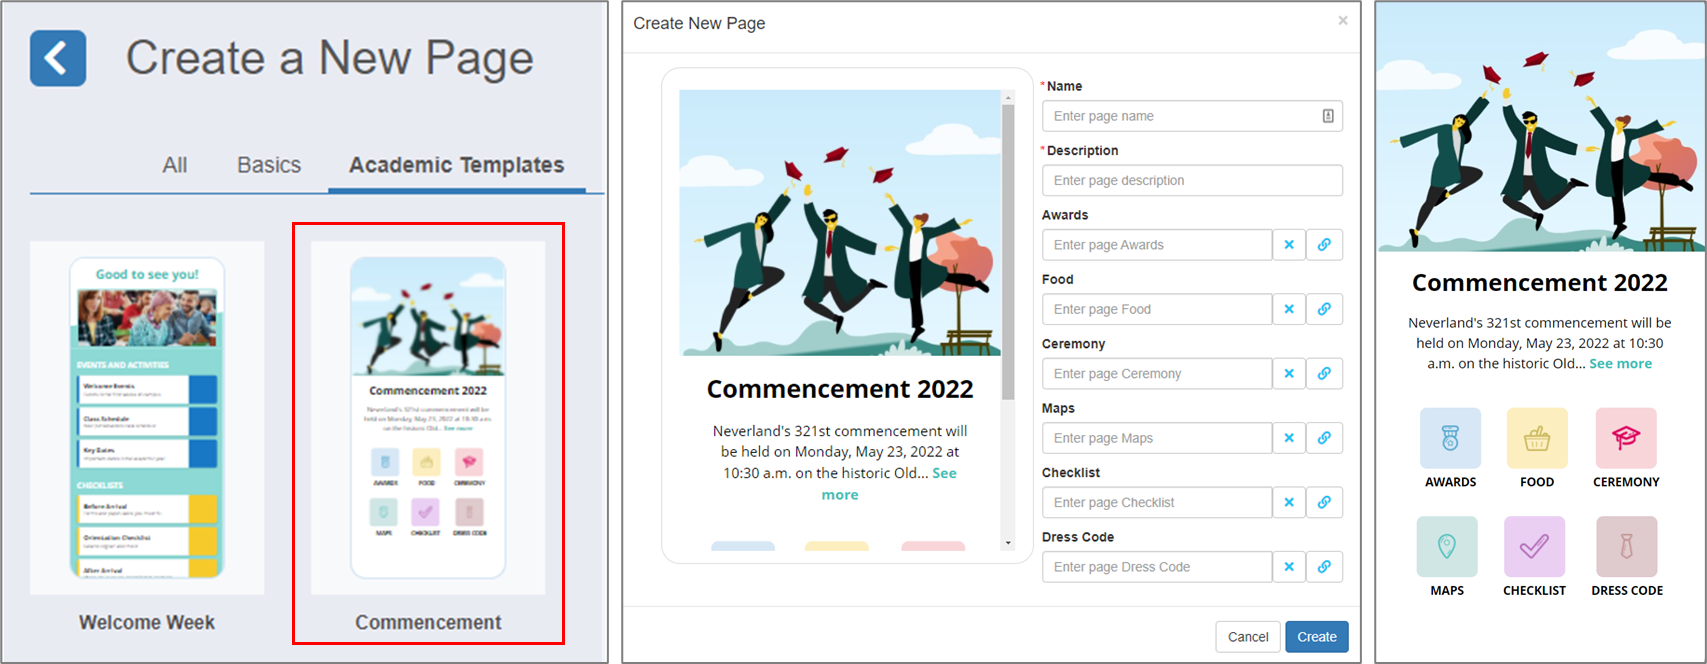Focus the Enter page Maps field

pos(1157,438)
